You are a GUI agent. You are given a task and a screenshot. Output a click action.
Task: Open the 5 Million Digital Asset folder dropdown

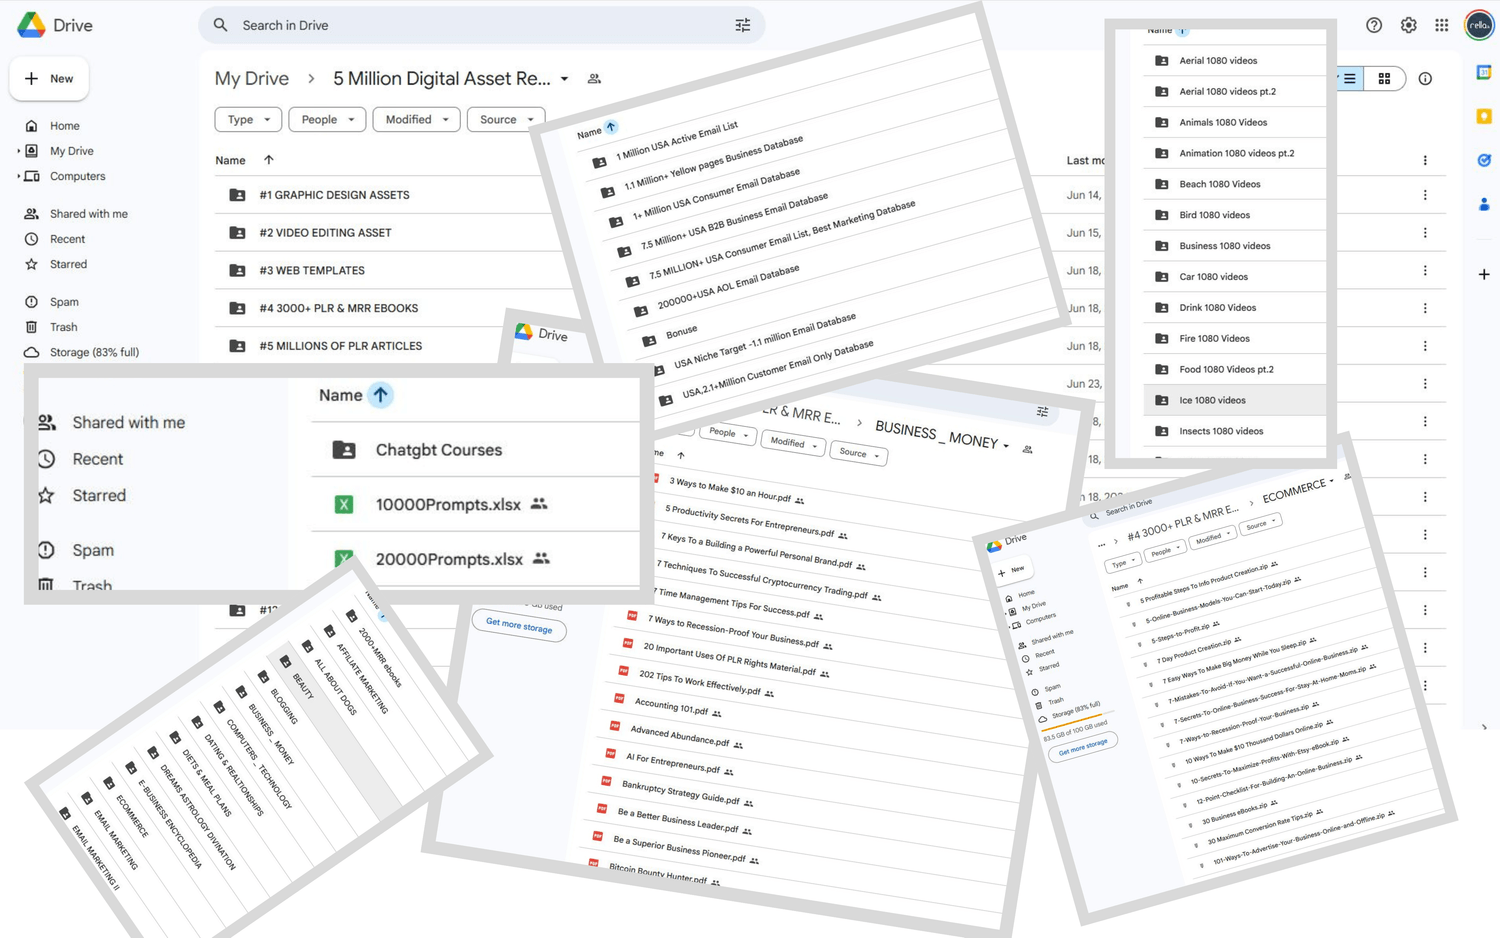564,79
